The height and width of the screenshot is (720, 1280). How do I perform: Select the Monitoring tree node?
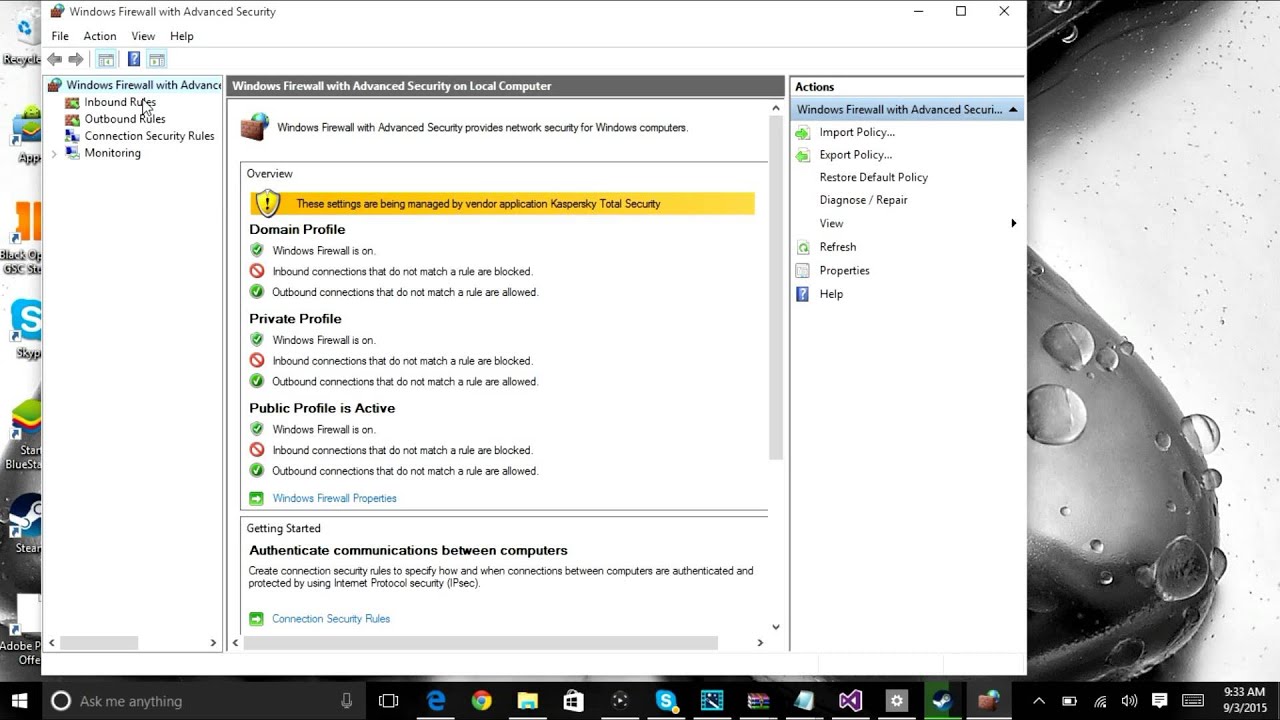112,153
